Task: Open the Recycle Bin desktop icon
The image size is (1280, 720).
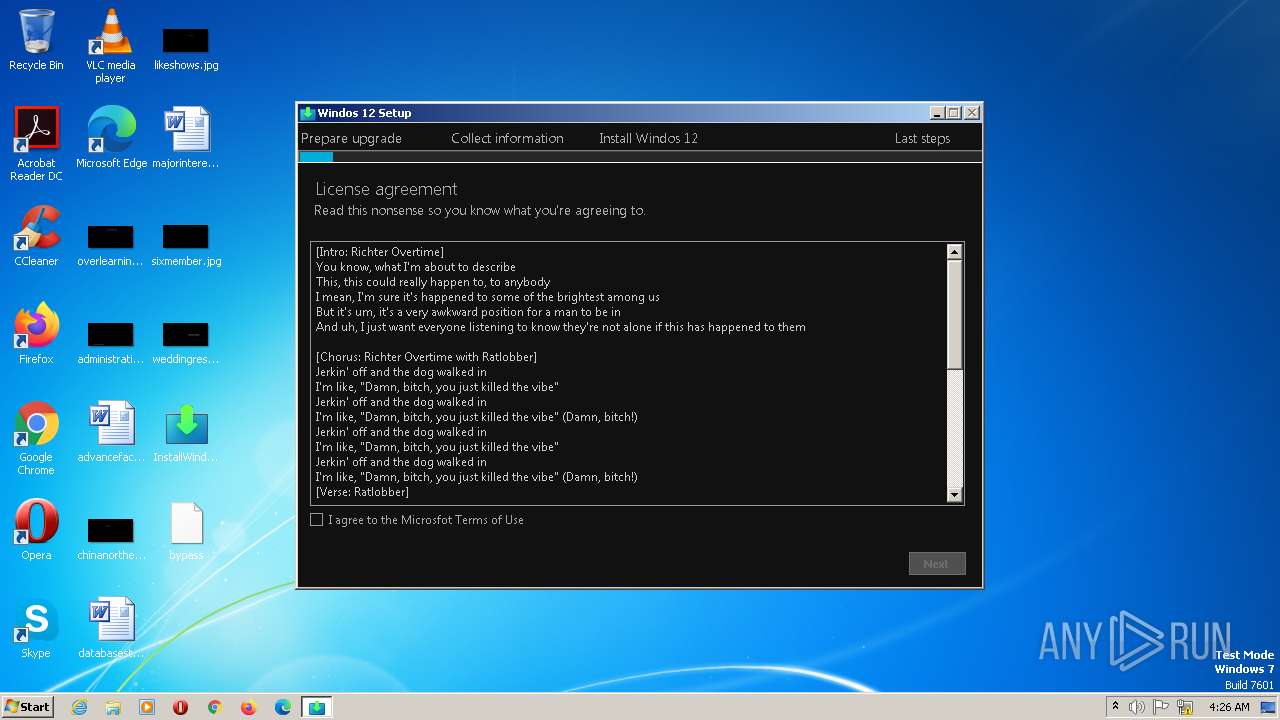Action: point(36,40)
